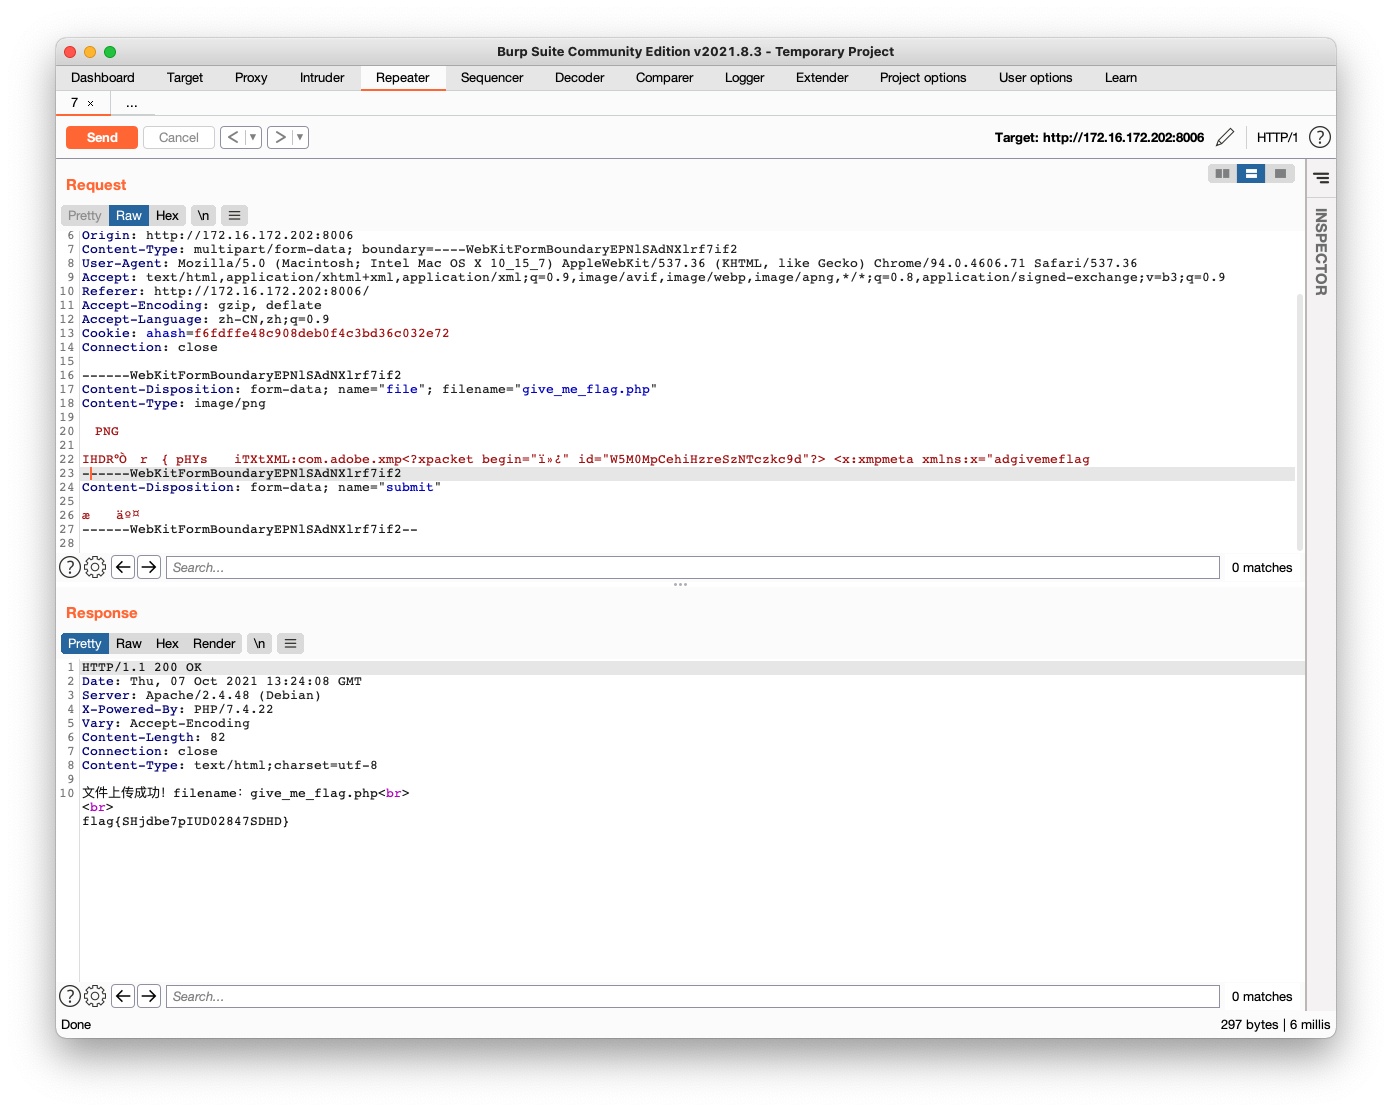Switch to top/bottom split layout view
Image resolution: width=1392 pixels, height=1112 pixels.
coord(1251,174)
